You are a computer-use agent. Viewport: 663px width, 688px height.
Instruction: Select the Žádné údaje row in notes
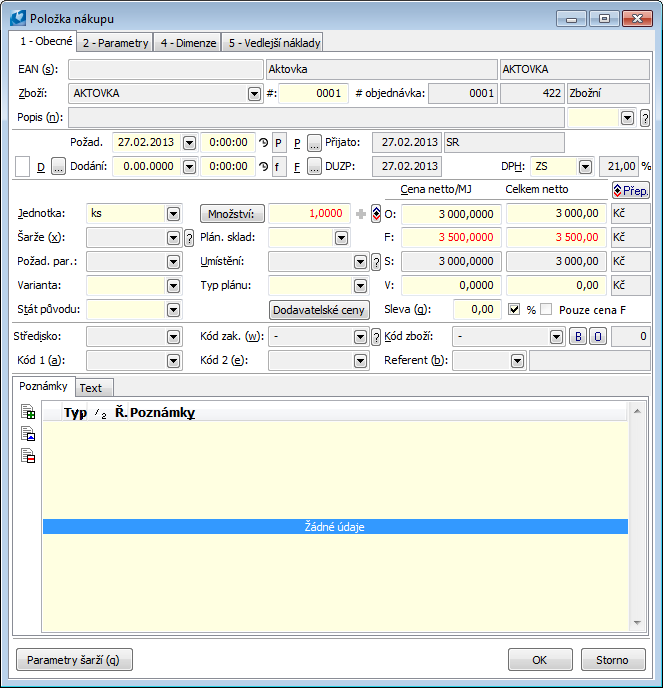(335, 527)
